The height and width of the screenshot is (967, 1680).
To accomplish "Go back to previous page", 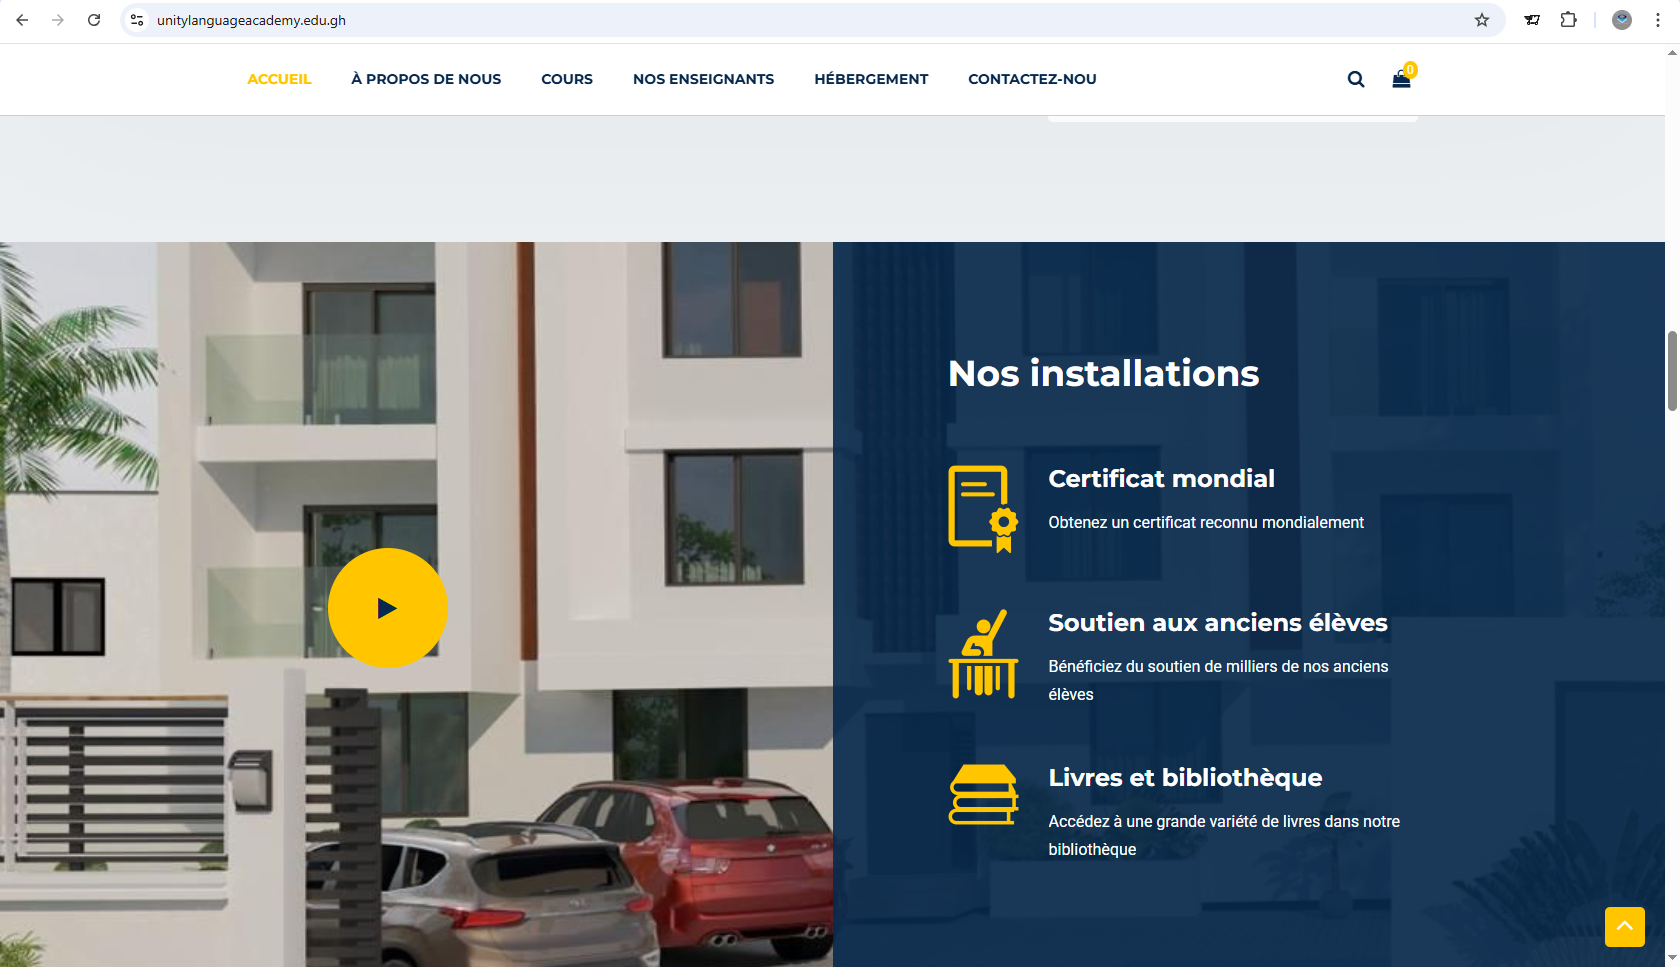I will [22, 20].
